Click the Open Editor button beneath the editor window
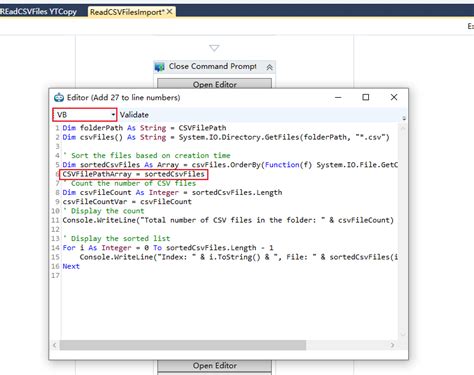This screenshot has height=375, width=474. tap(215, 366)
